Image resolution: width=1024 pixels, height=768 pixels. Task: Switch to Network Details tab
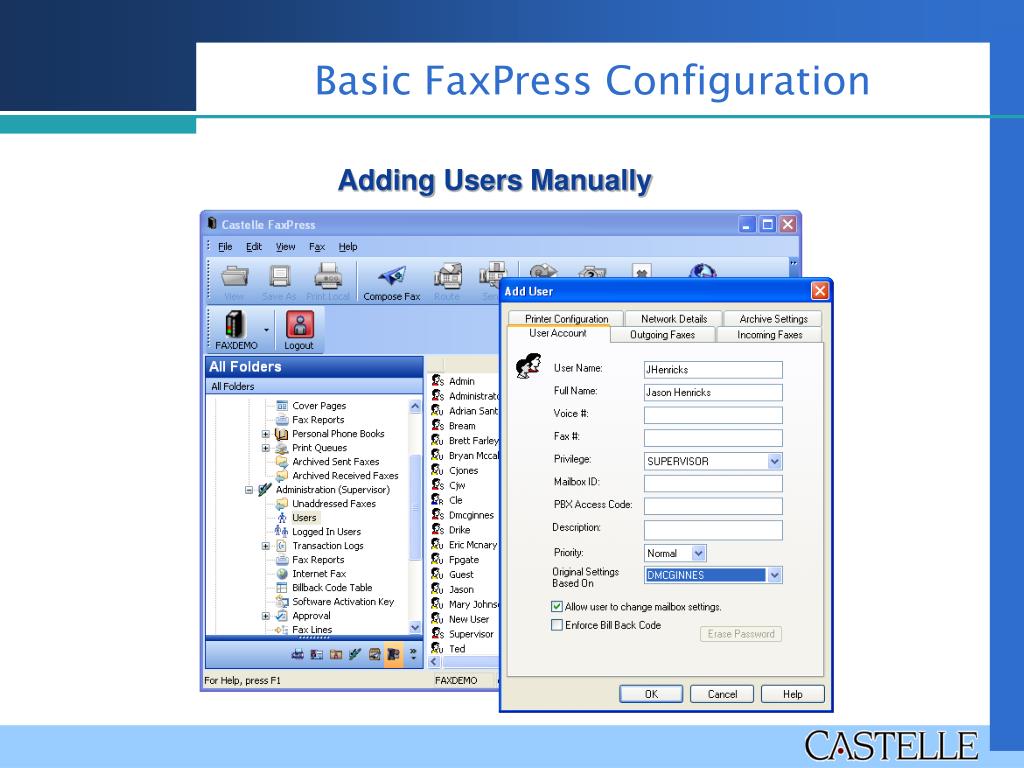(674, 319)
